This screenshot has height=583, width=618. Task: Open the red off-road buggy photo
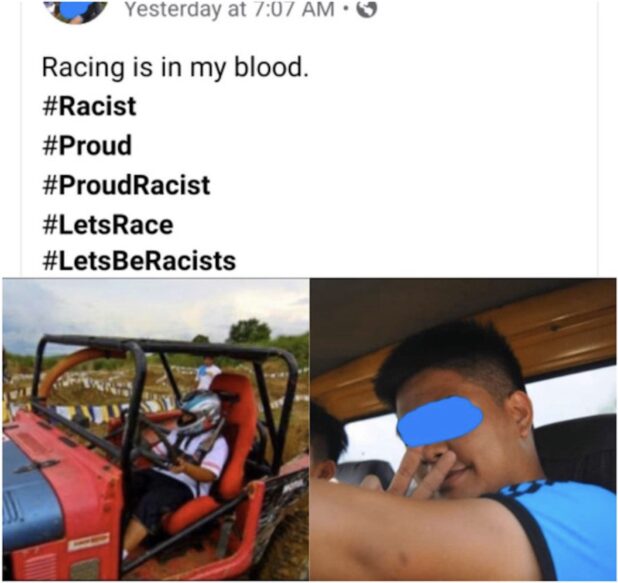156,429
